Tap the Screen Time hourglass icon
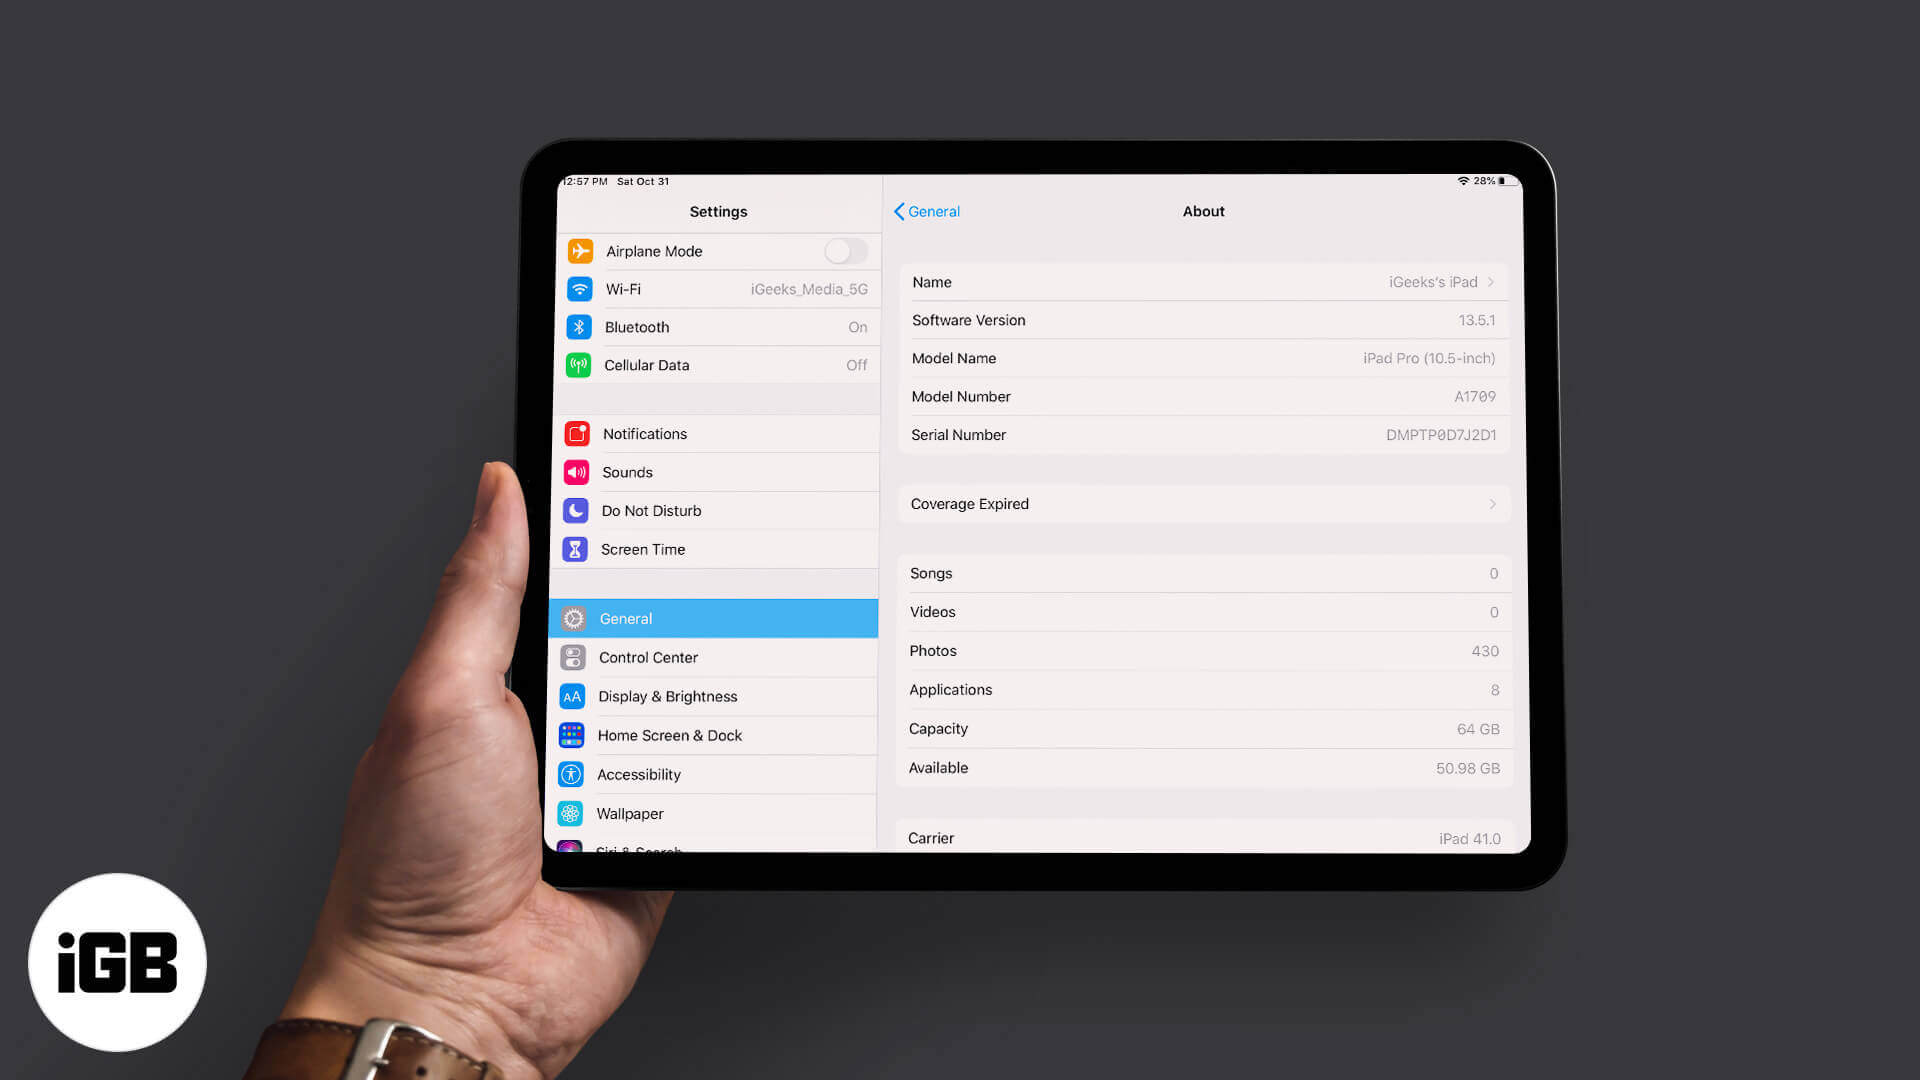This screenshot has height=1080, width=1920. [x=575, y=549]
